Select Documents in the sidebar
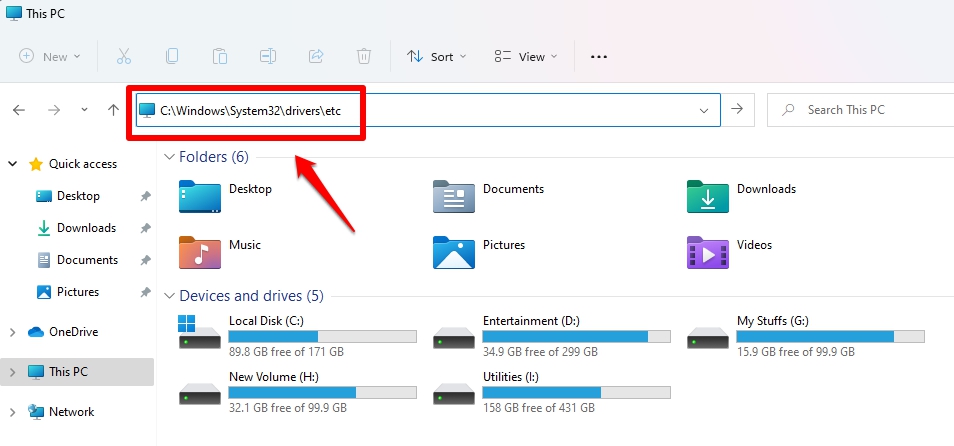 [x=87, y=260]
